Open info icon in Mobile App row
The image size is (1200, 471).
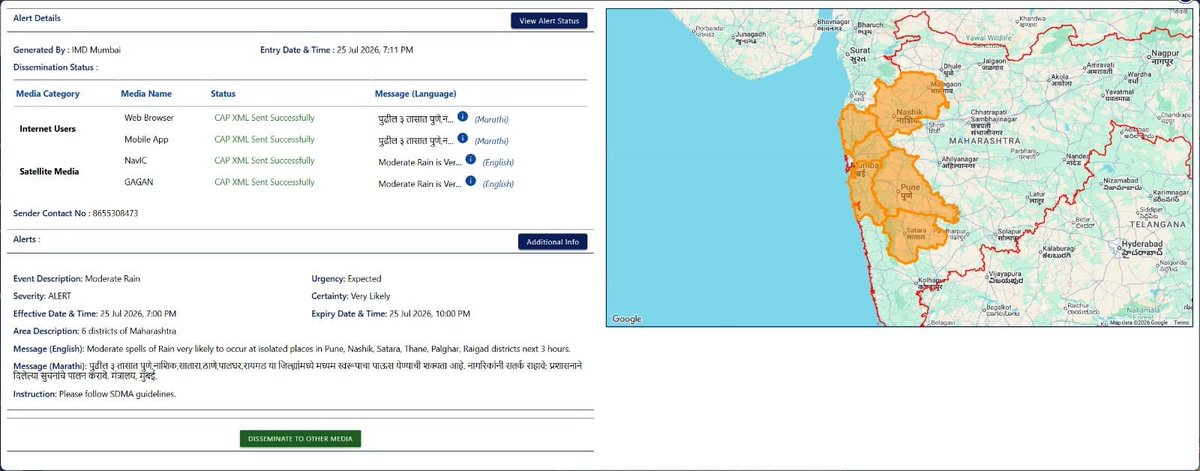[x=463, y=139]
